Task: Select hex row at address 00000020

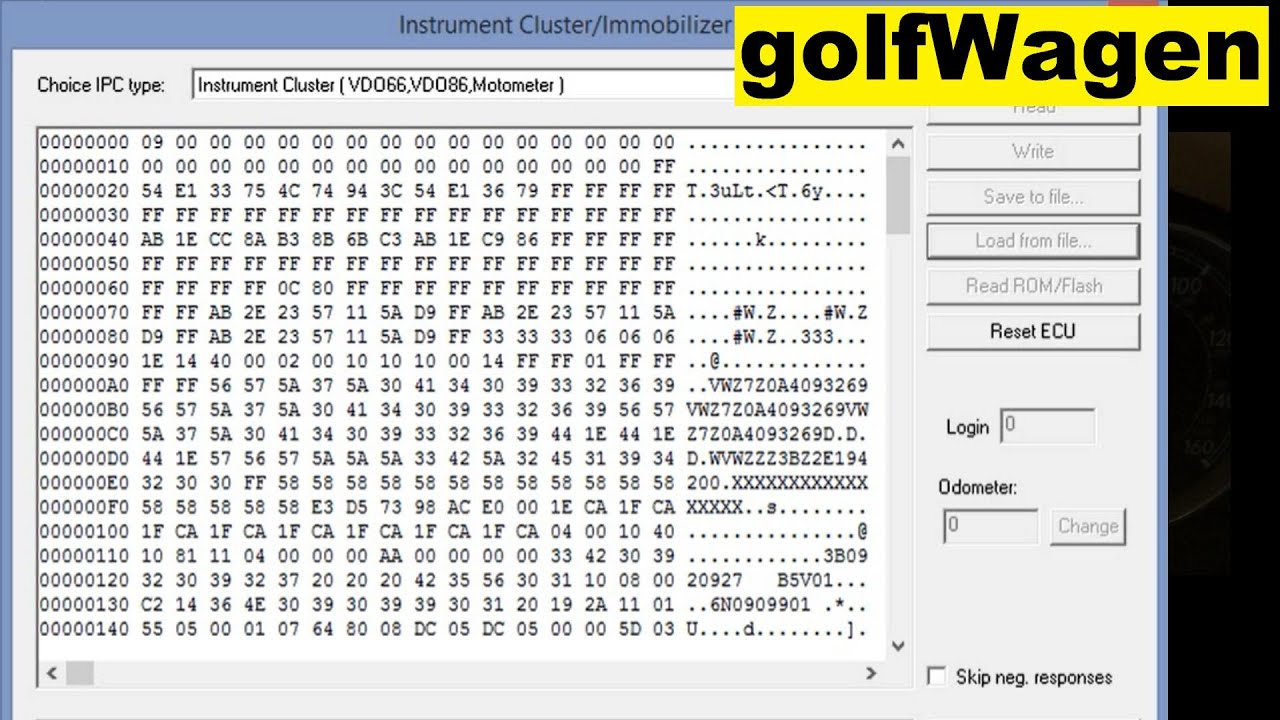Action: [453, 192]
